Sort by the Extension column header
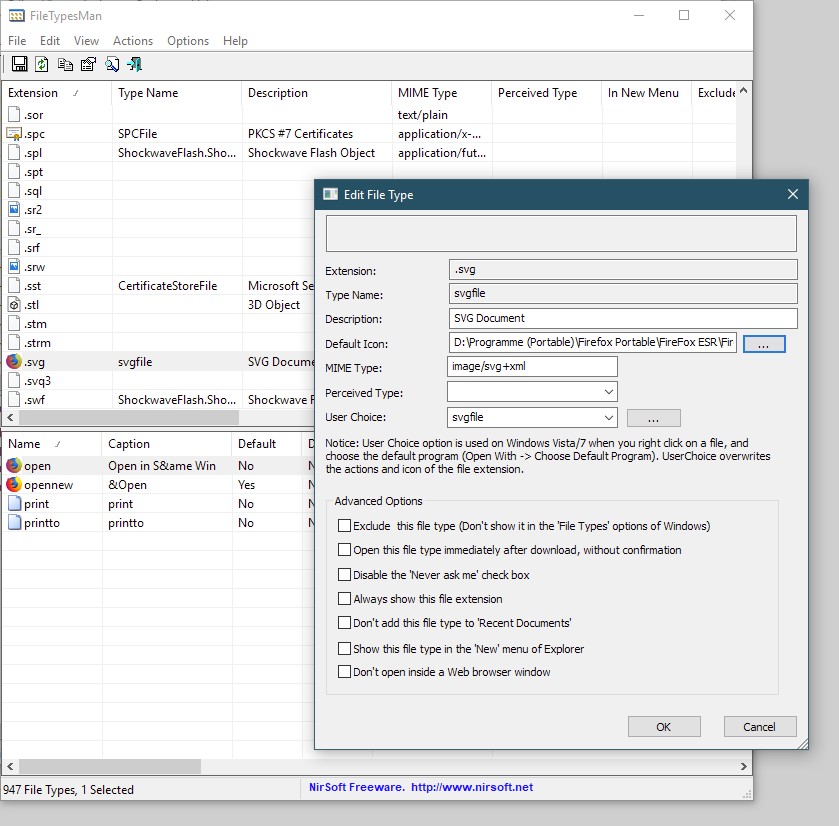Screen dimensions: 839x826 [x=34, y=93]
